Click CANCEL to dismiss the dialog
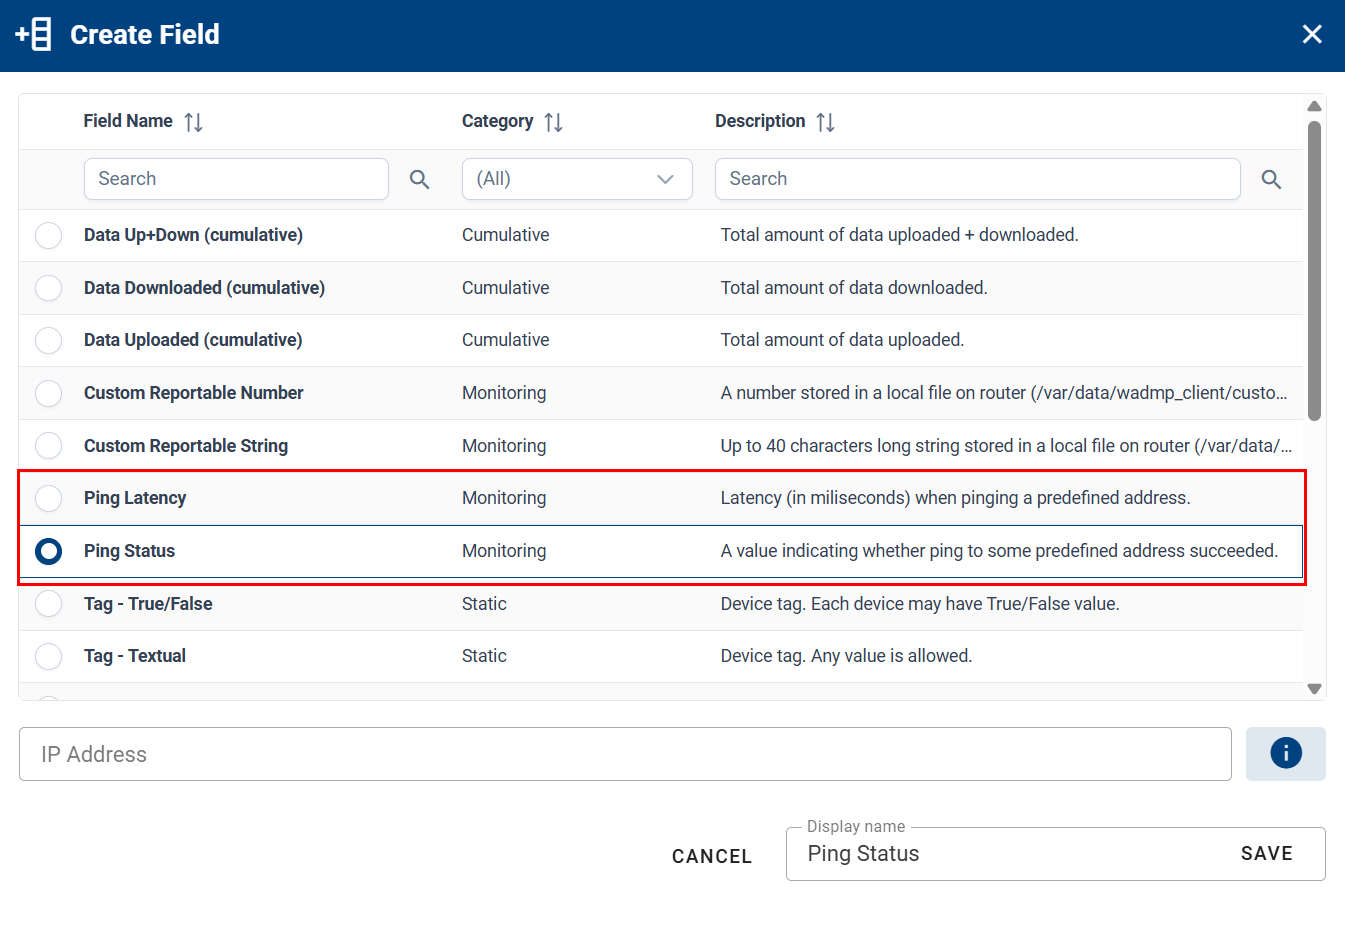Viewport: 1345px width, 928px height. point(711,856)
